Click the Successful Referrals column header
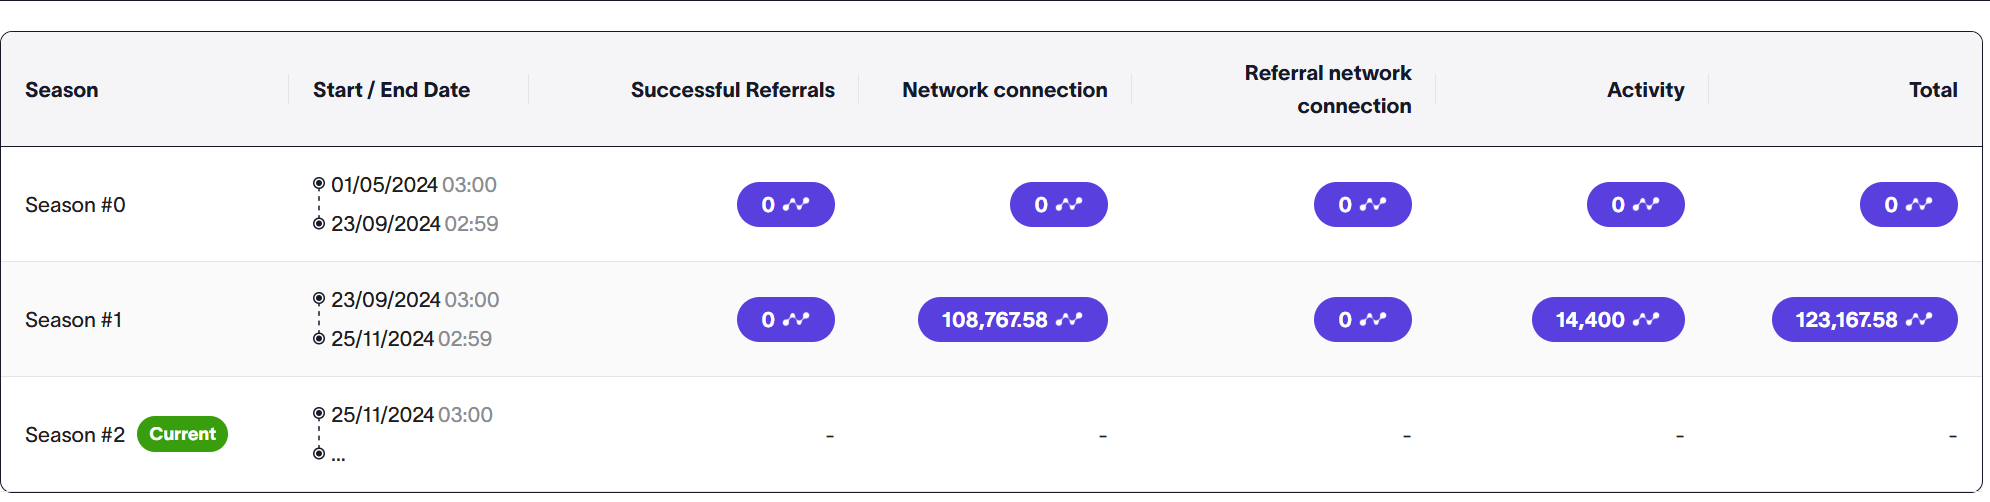Screen dimensions: 1990x502 [x=732, y=90]
